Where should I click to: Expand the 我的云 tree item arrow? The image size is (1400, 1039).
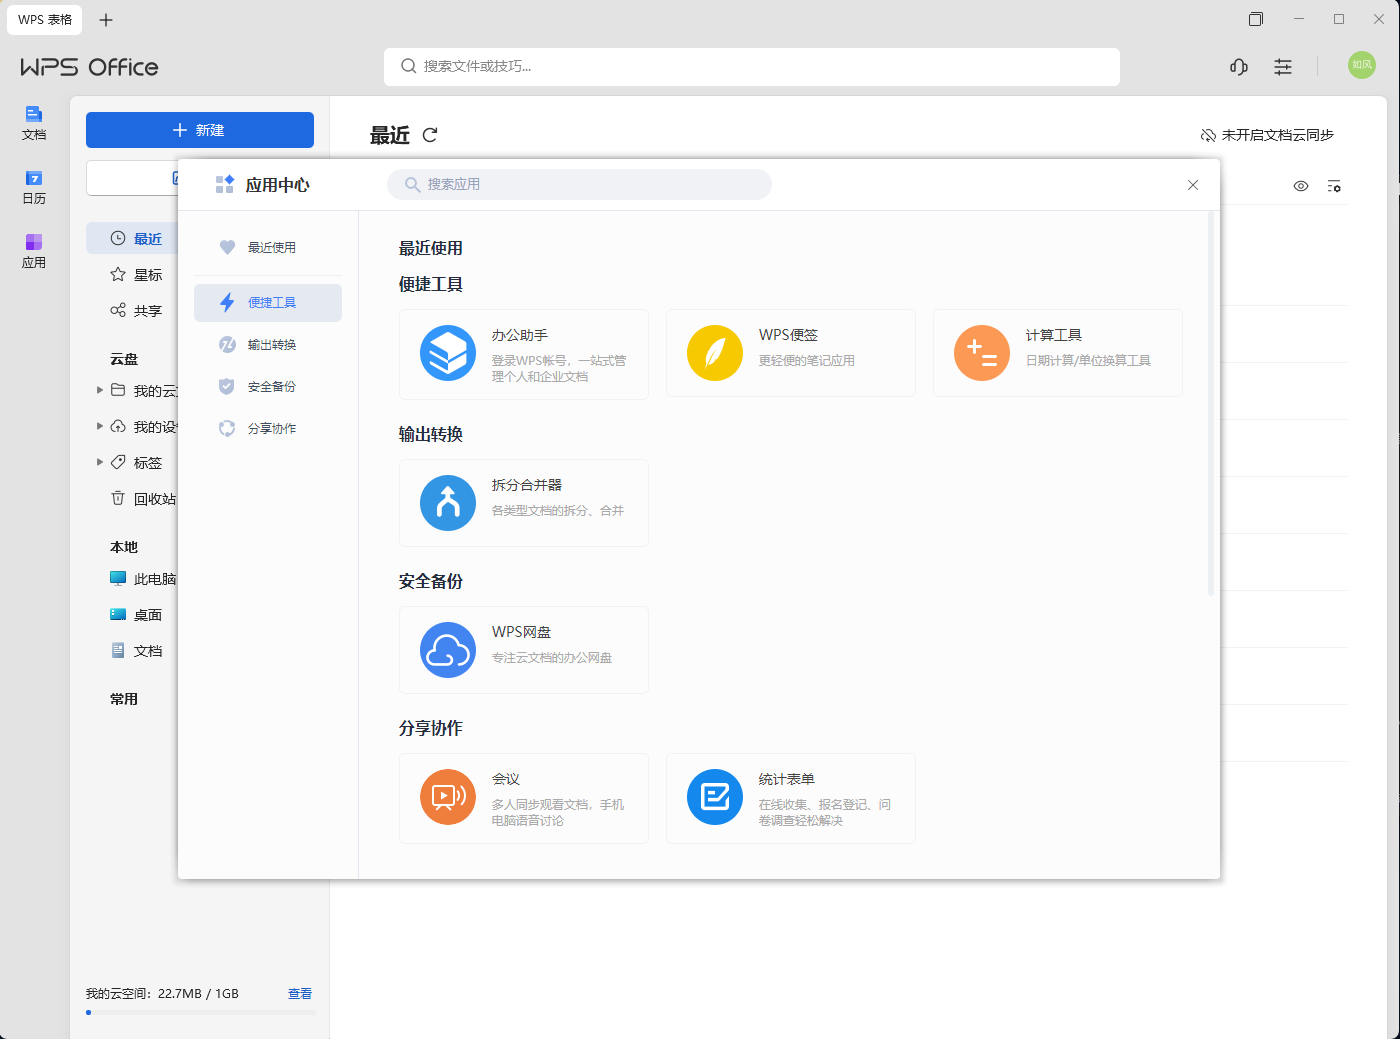coord(99,390)
